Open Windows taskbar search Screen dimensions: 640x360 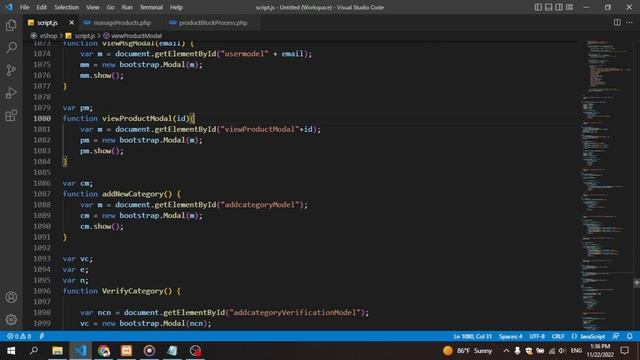(34, 351)
